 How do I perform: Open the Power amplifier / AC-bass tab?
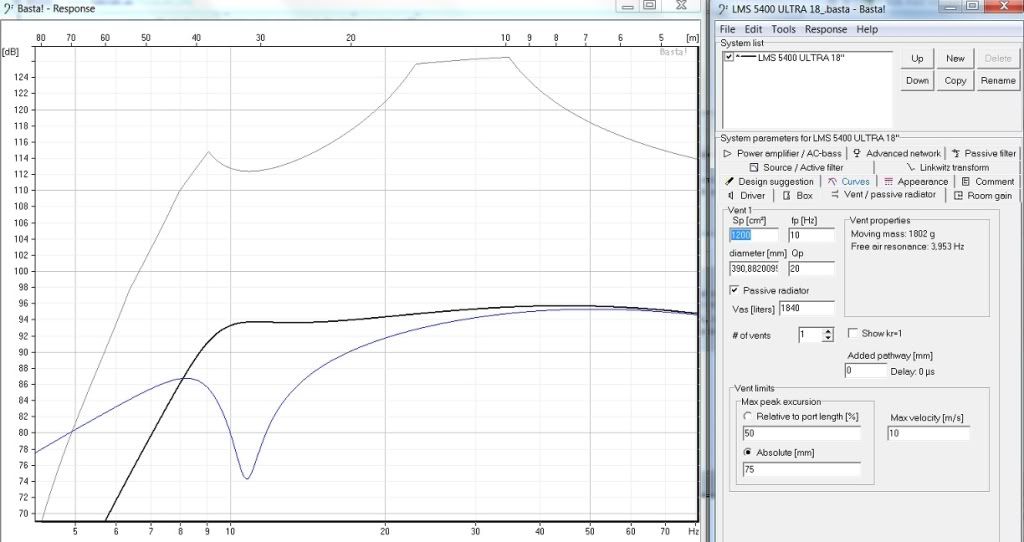tap(782, 153)
